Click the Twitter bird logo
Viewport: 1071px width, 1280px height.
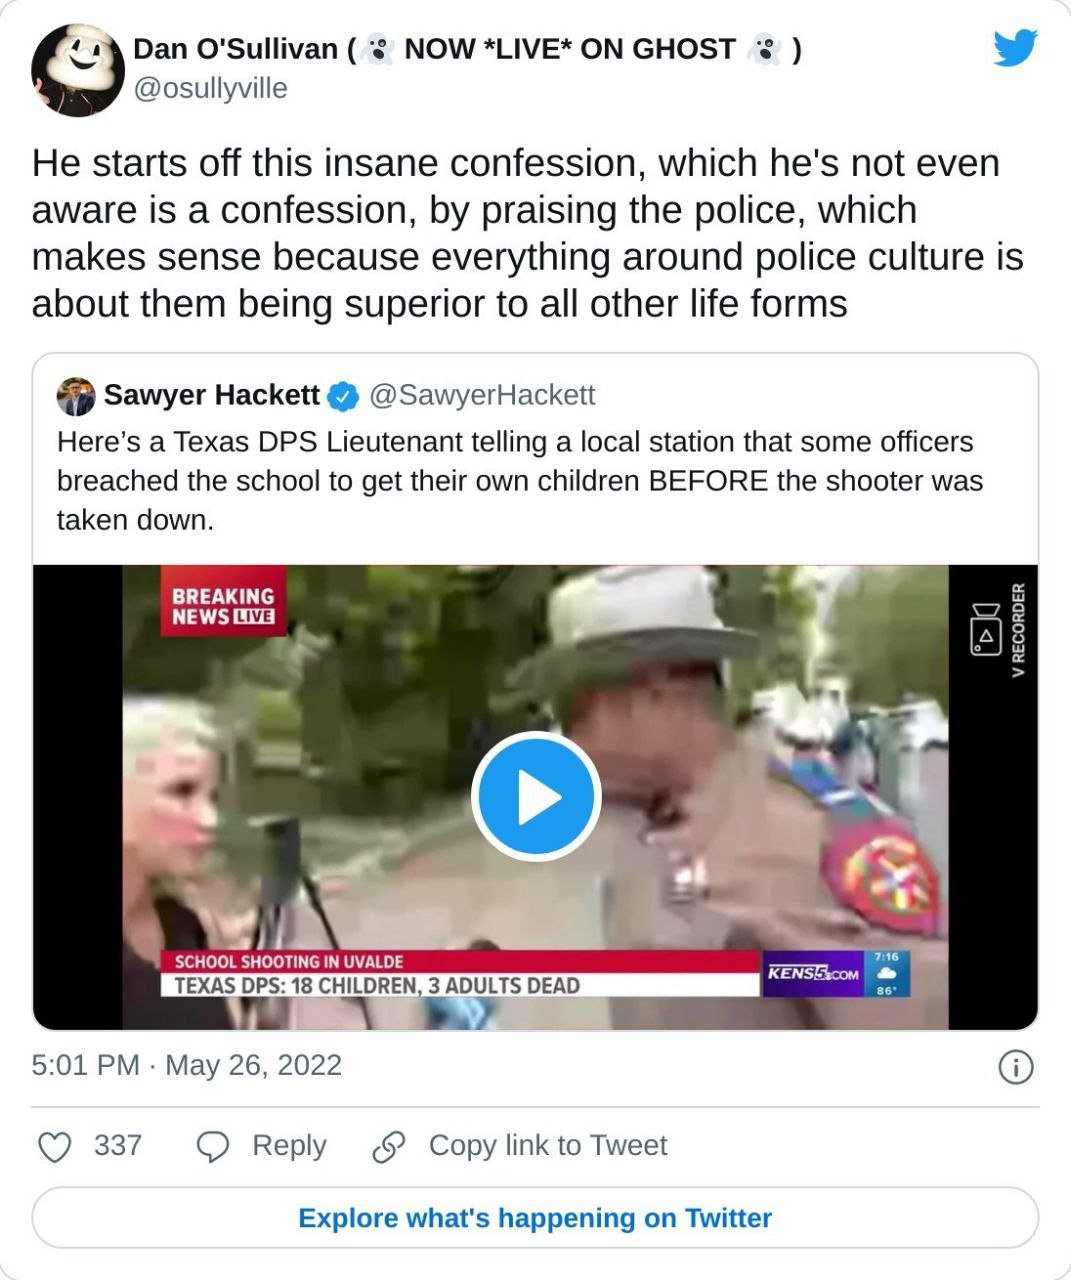(x=1015, y=48)
